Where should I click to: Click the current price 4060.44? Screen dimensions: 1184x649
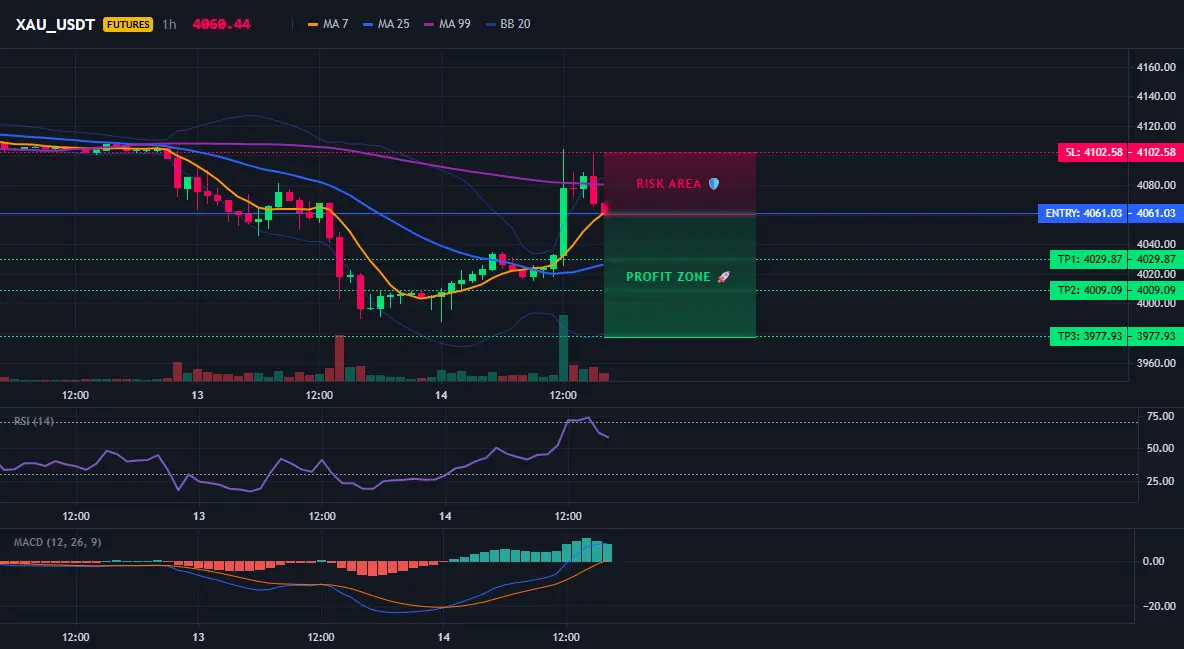(x=221, y=24)
